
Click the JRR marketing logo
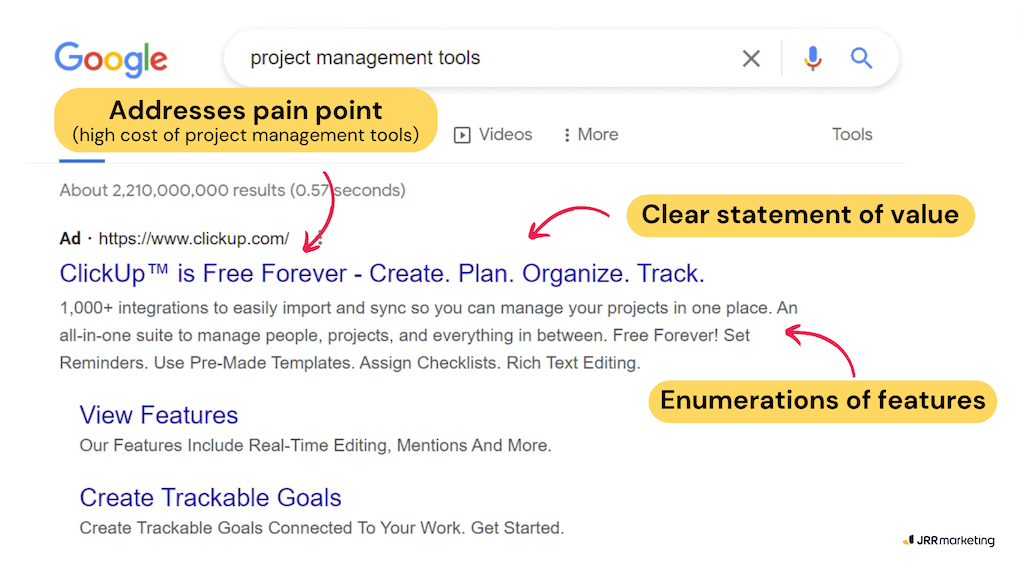pyautogui.click(x=948, y=541)
